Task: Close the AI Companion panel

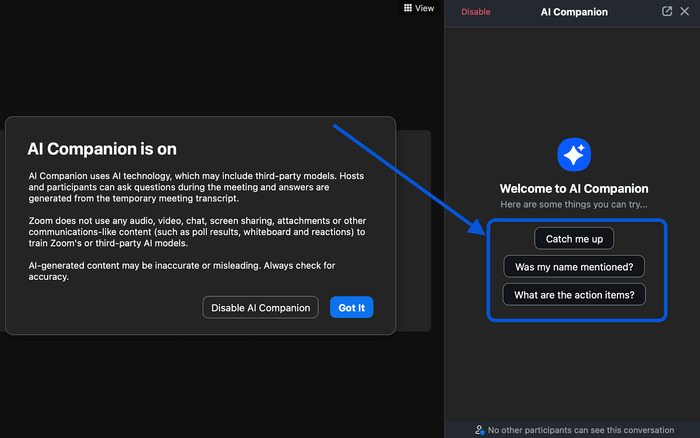Action: point(684,12)
